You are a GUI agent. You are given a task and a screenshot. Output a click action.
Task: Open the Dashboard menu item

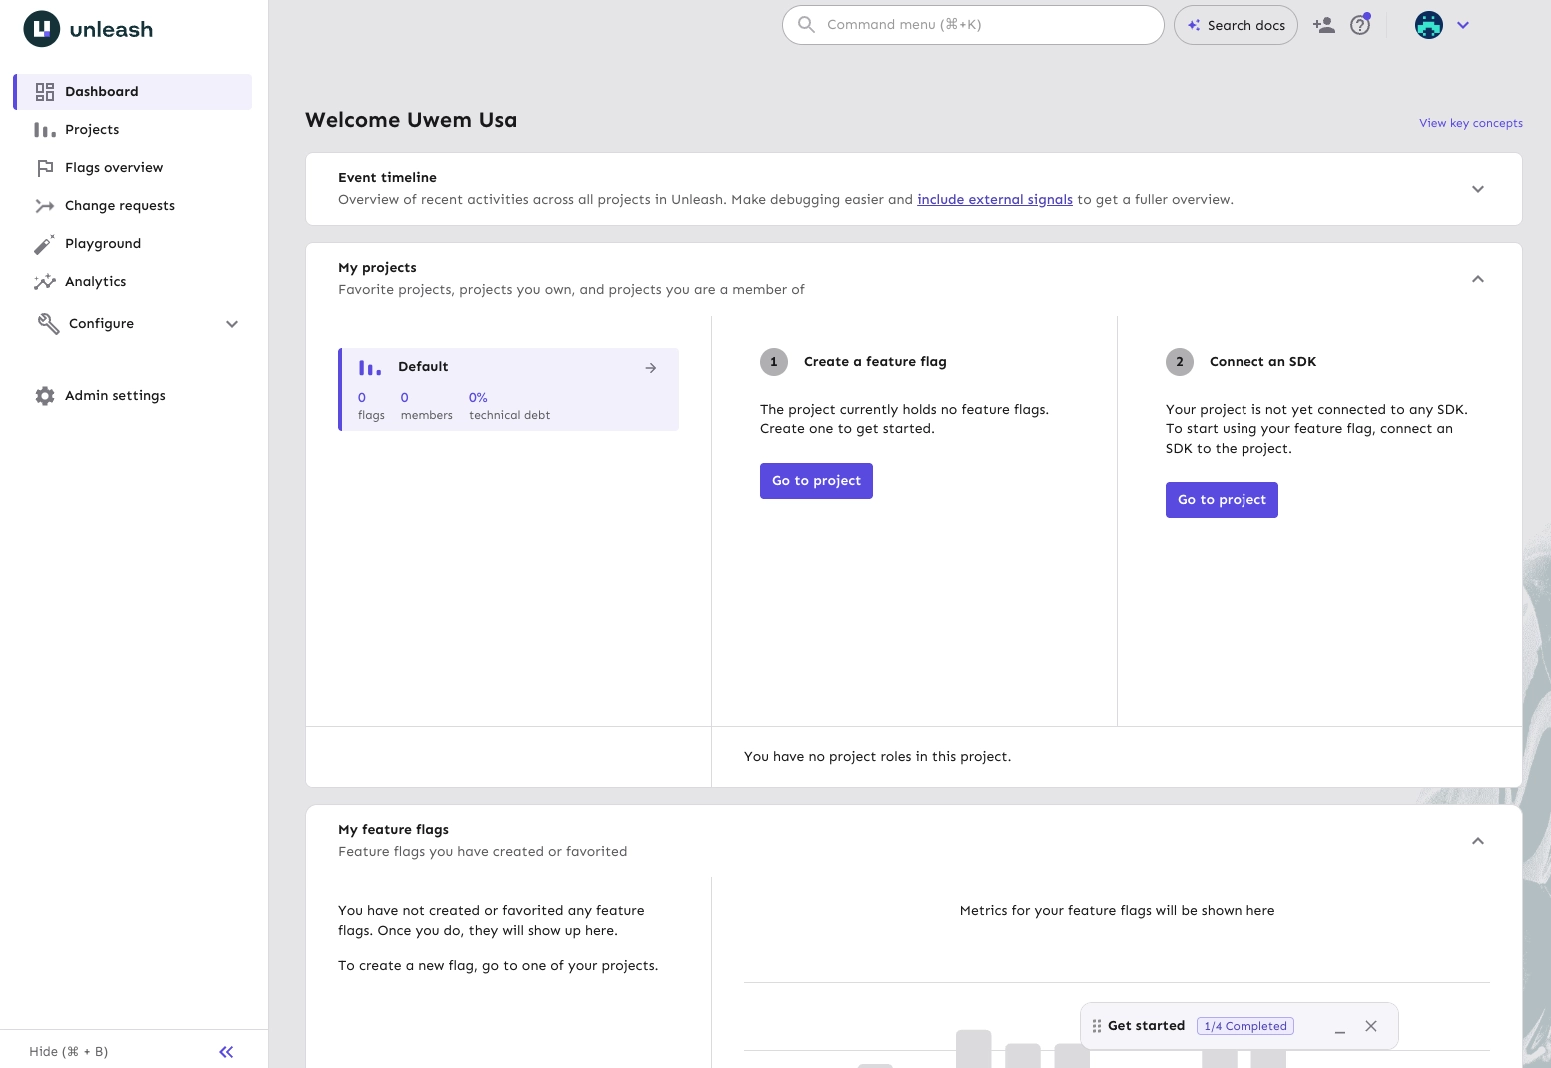(x=133, y=92)
